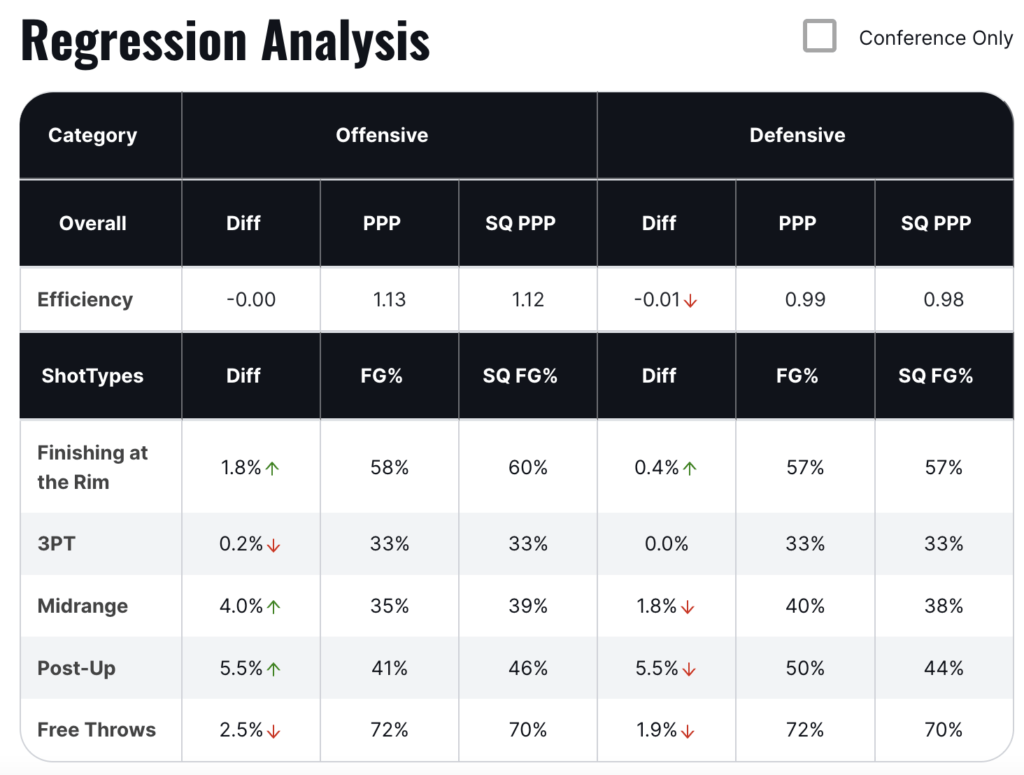1024x775 pixels.
Task: Click red down arrow beside defensive -0.01
Action: [x=690, y=300]
